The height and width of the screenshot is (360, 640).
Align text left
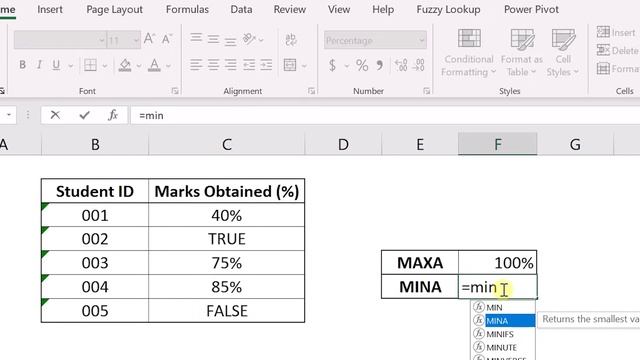tap(196, 64)
